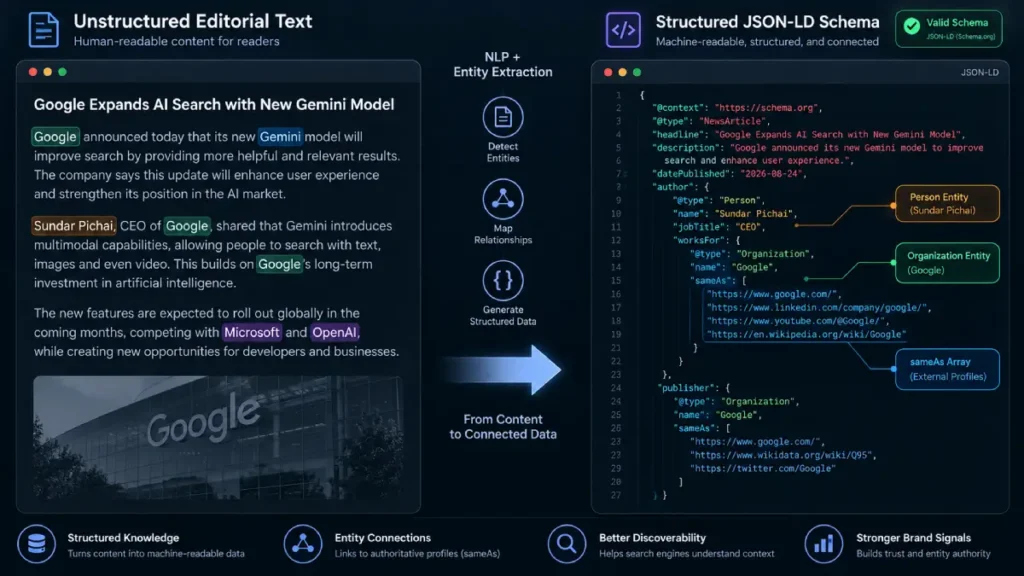This screenshot has height=576, width=1024.
Task: Click the article headline Google Expands AI Search
Action: point(214,104)
